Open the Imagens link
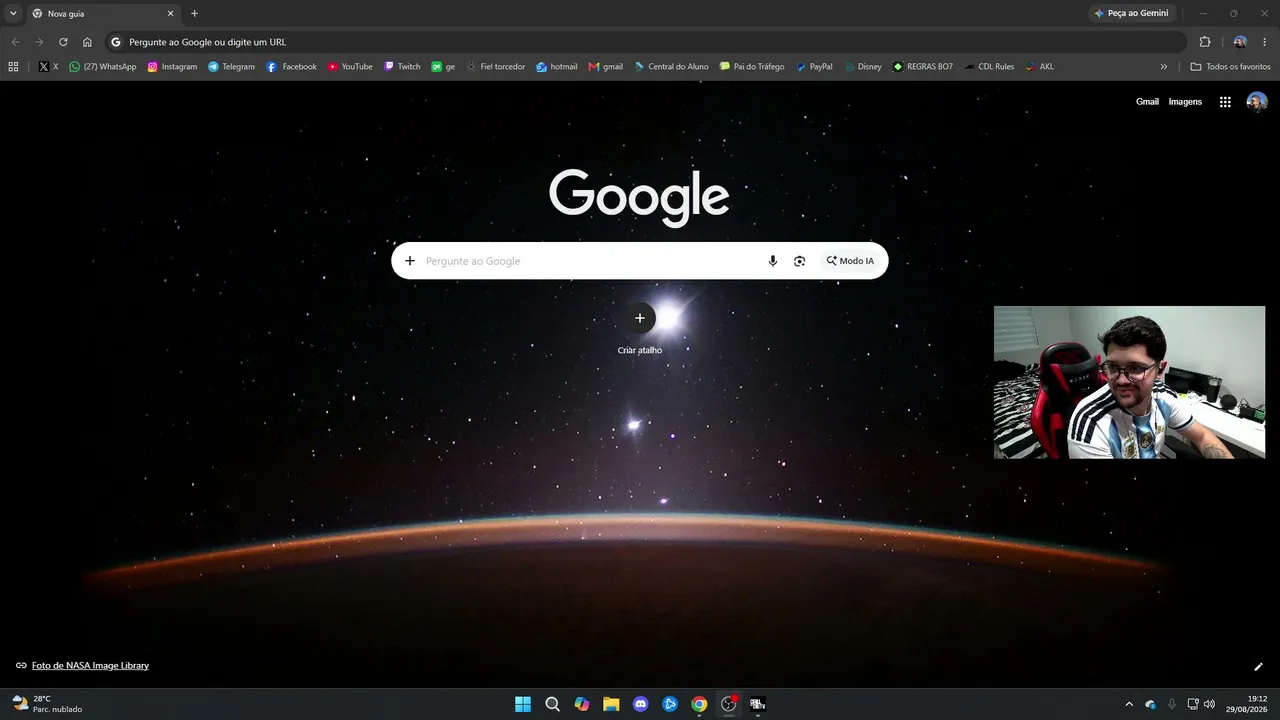 pos(1185,102)
